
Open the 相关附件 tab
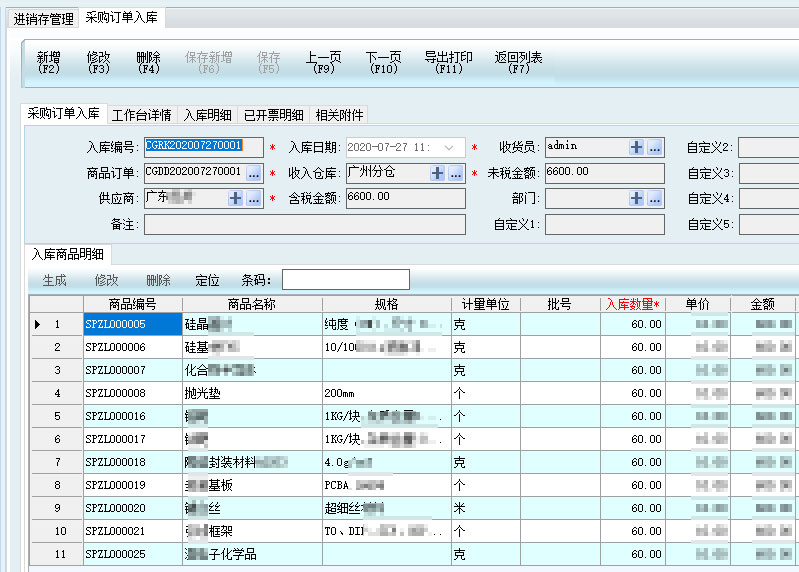coord(339,115)
